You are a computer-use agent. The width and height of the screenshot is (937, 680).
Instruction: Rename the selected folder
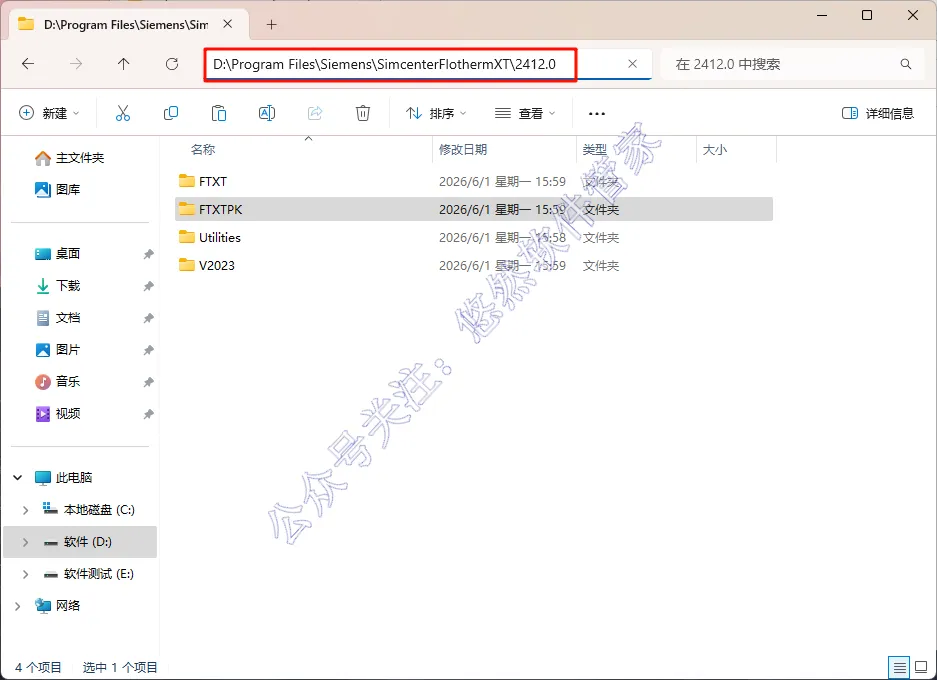[267, 113]
